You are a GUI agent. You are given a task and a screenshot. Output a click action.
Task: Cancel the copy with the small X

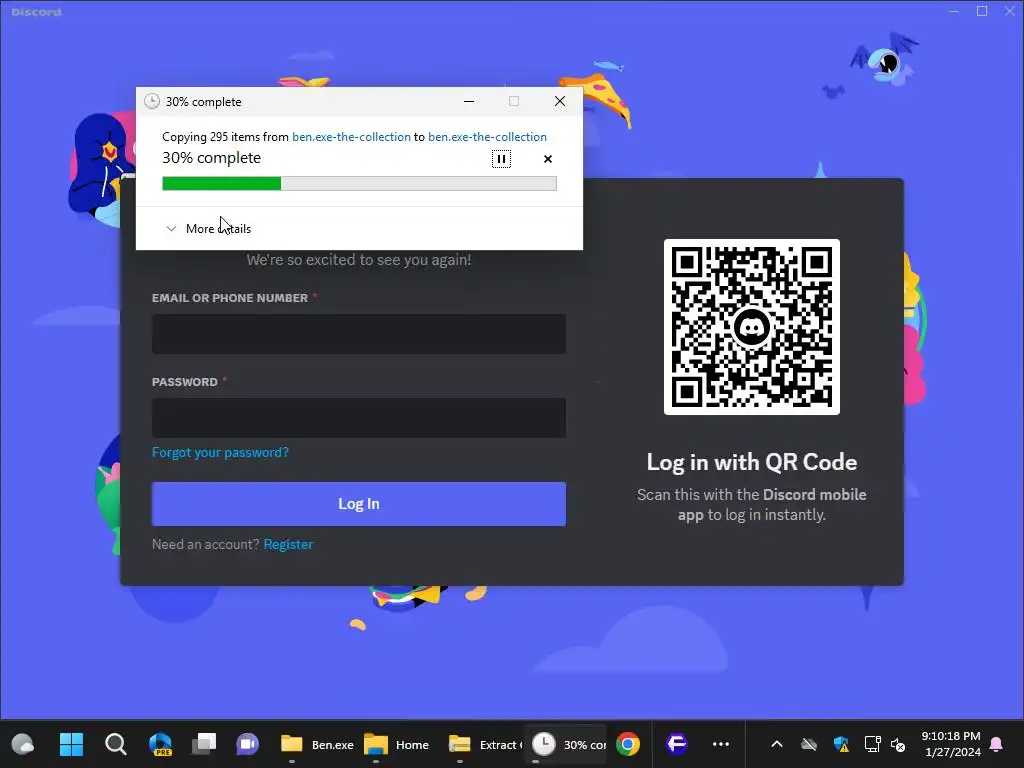548,159
